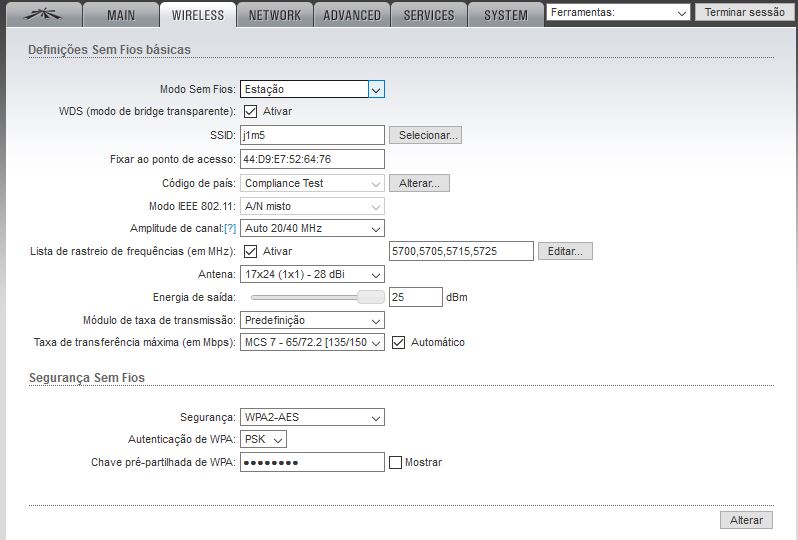This screenshot has height=540, width=798.
Task: Toggle the Automático checkbox
Action: coord(398,343)
